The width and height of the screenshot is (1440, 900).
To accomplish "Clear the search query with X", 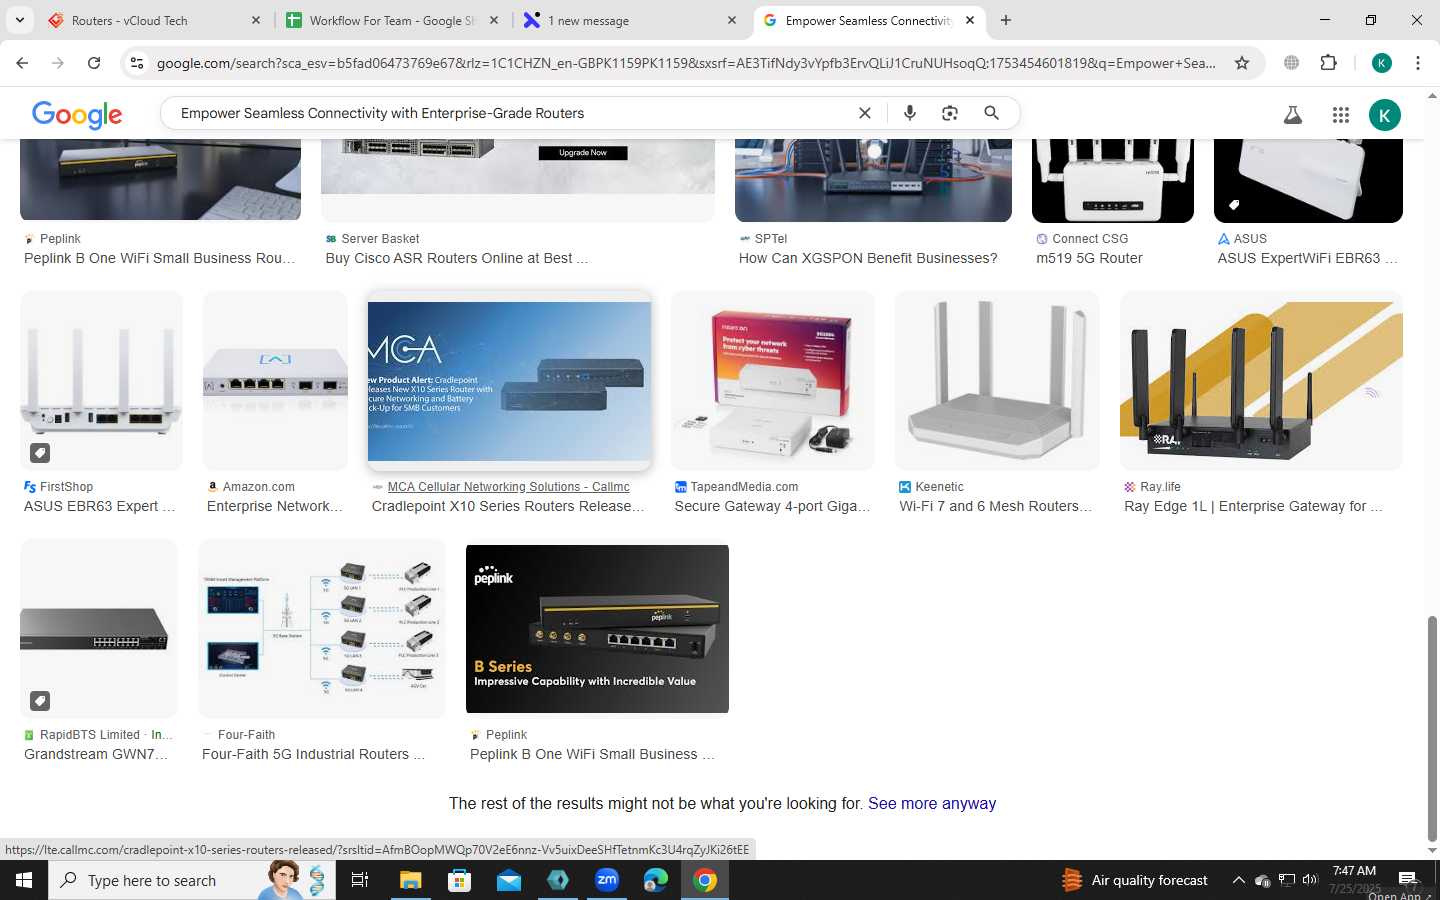I will click(865, 113).
